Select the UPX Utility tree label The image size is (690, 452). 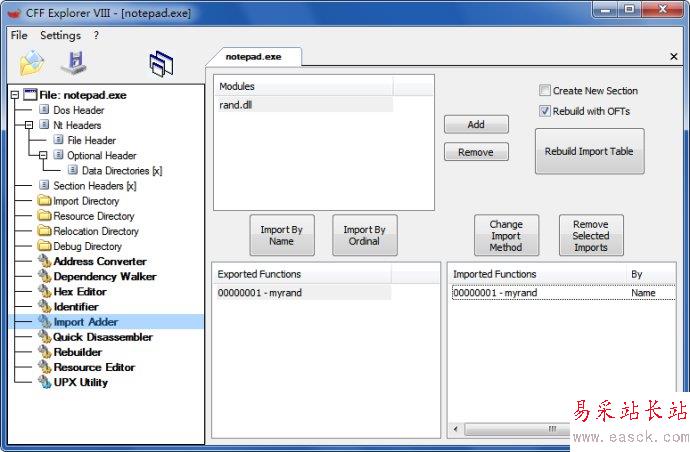81,382
